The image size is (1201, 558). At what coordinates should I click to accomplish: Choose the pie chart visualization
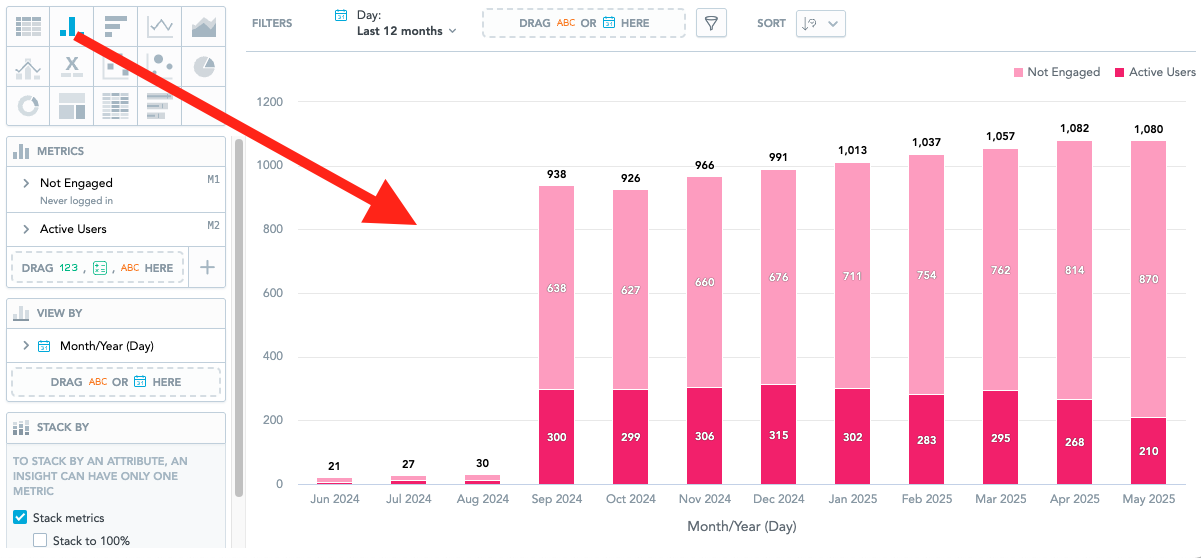204,67
